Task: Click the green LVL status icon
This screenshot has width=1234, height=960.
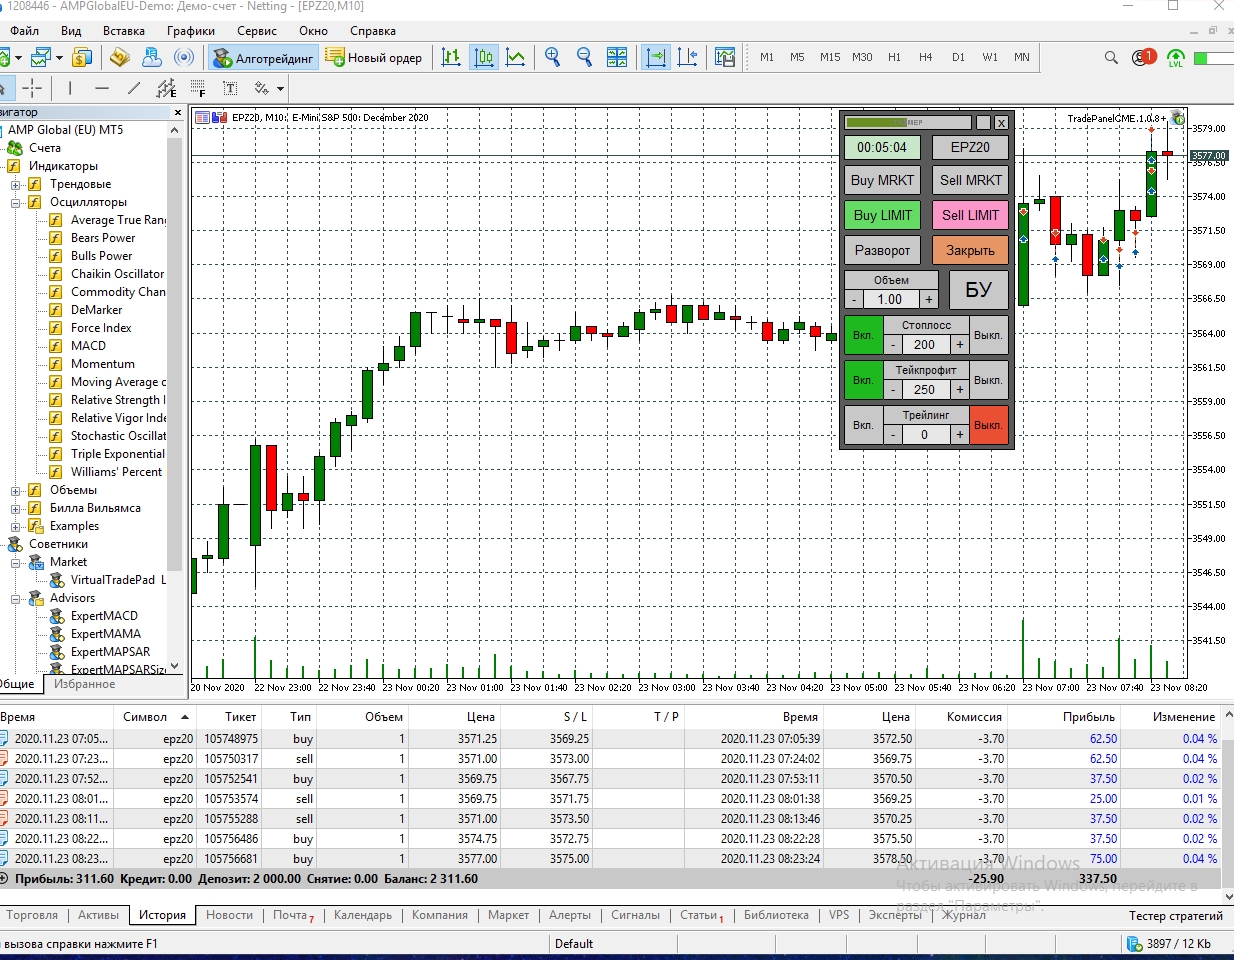Action: (1176, 58)
